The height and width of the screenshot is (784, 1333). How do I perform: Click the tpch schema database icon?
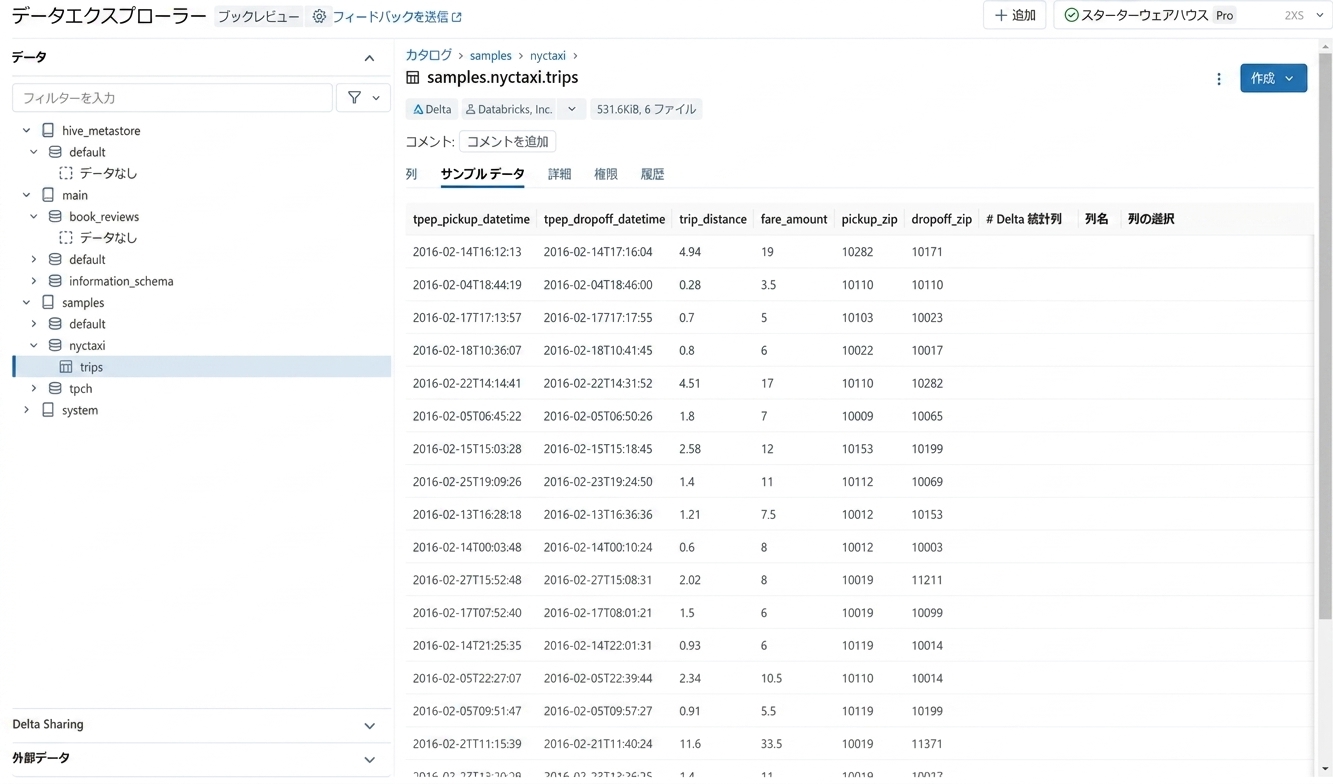pyautogui.click(x=55, y=388)
